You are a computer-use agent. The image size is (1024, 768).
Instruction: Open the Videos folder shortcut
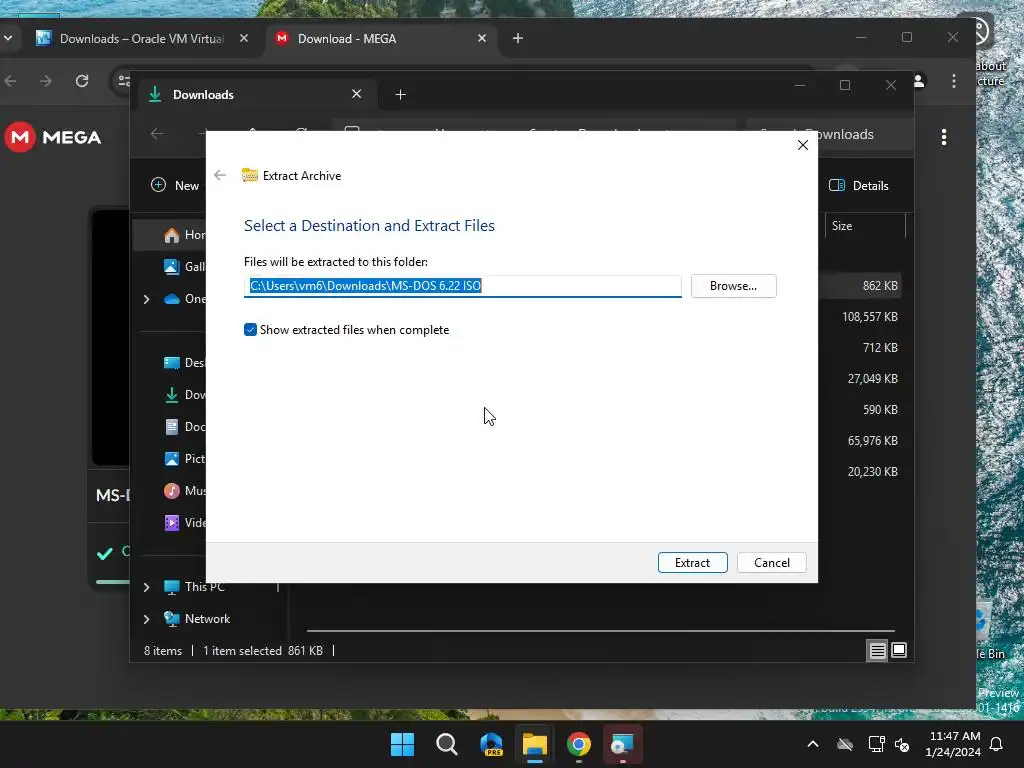185,522
